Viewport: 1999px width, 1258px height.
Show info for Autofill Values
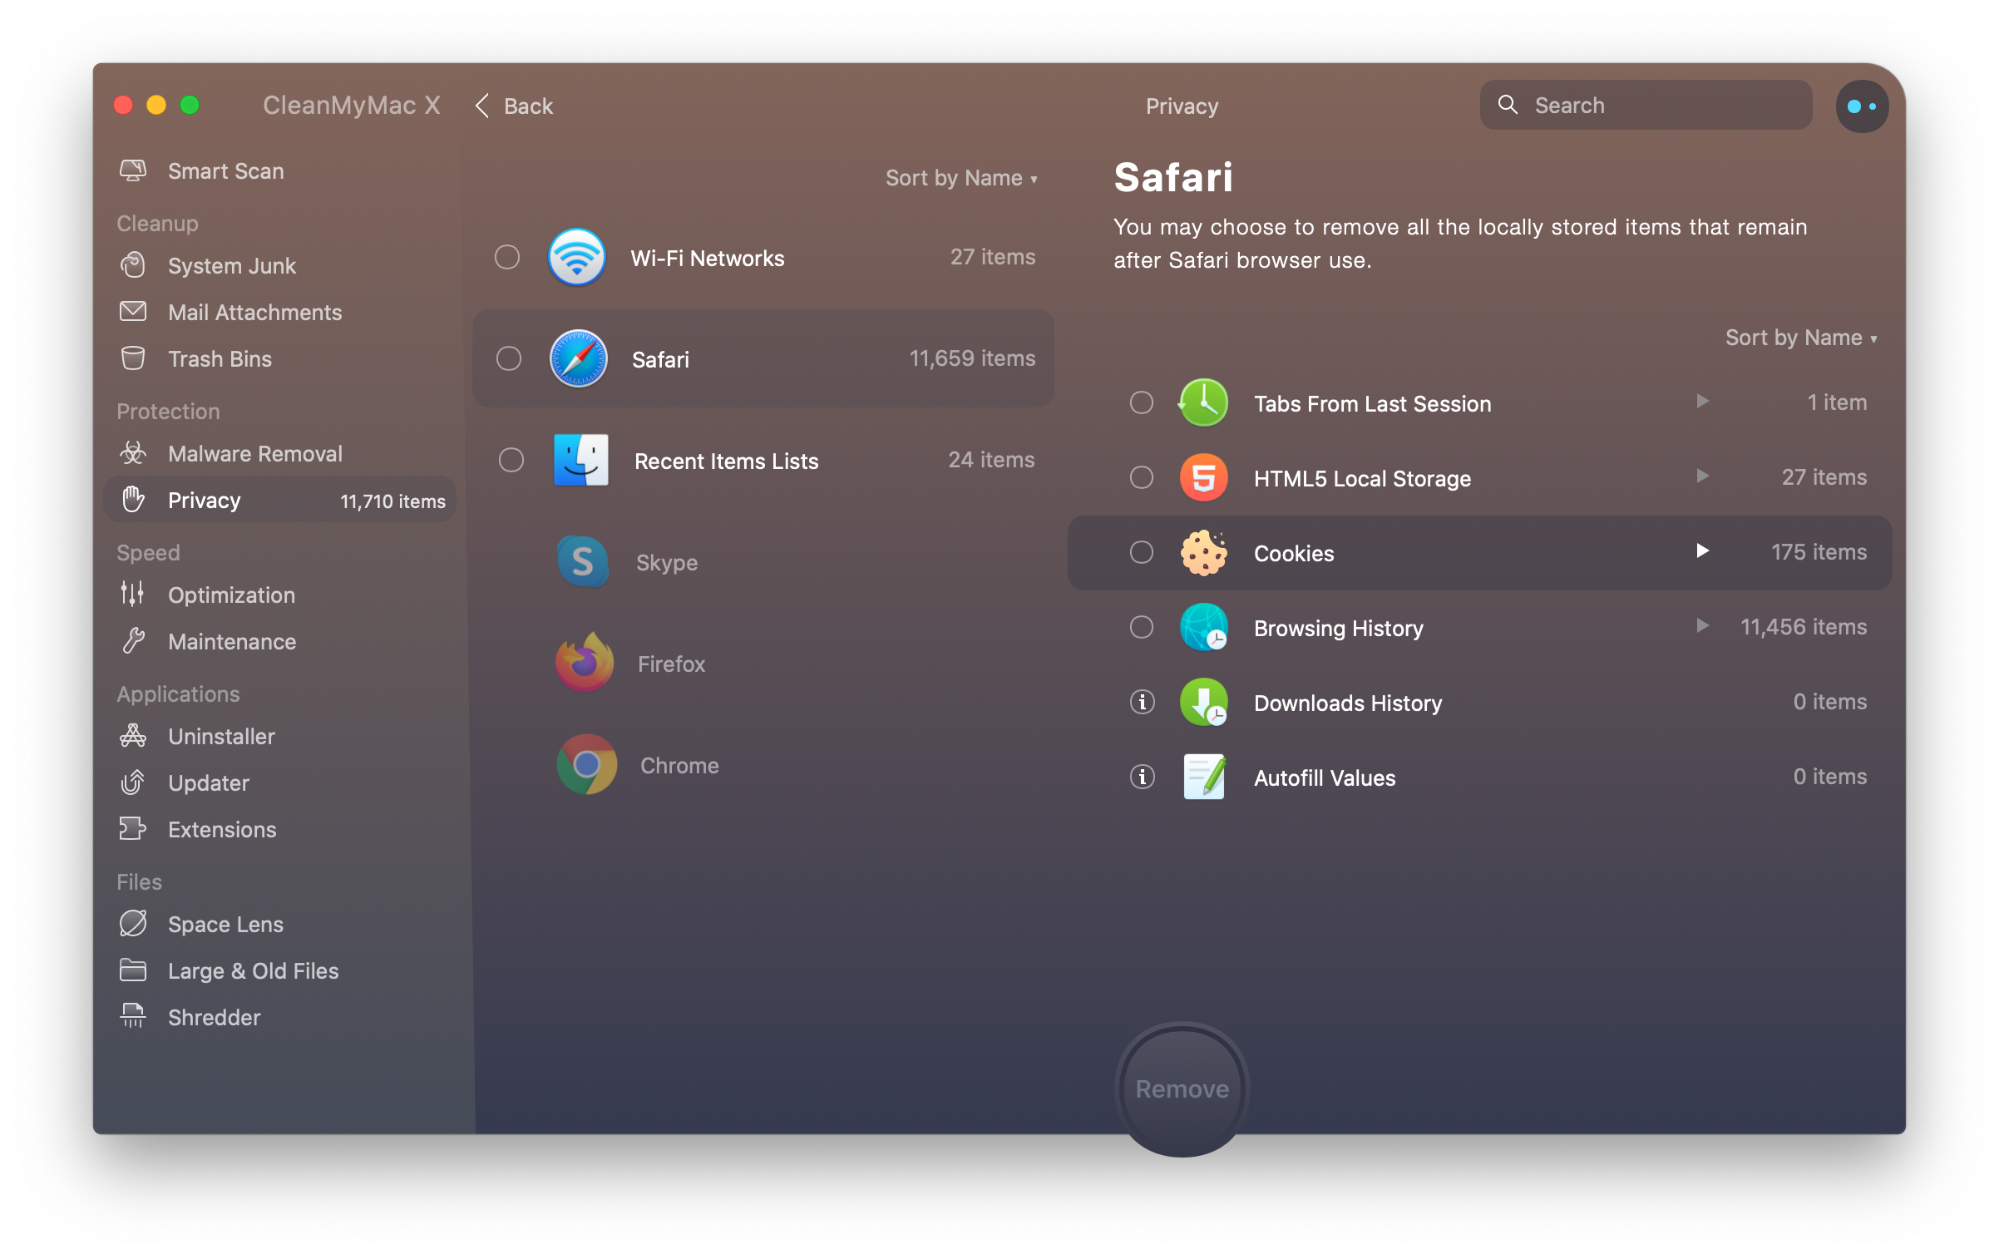pyautogui.click(x=1141, y=777)
